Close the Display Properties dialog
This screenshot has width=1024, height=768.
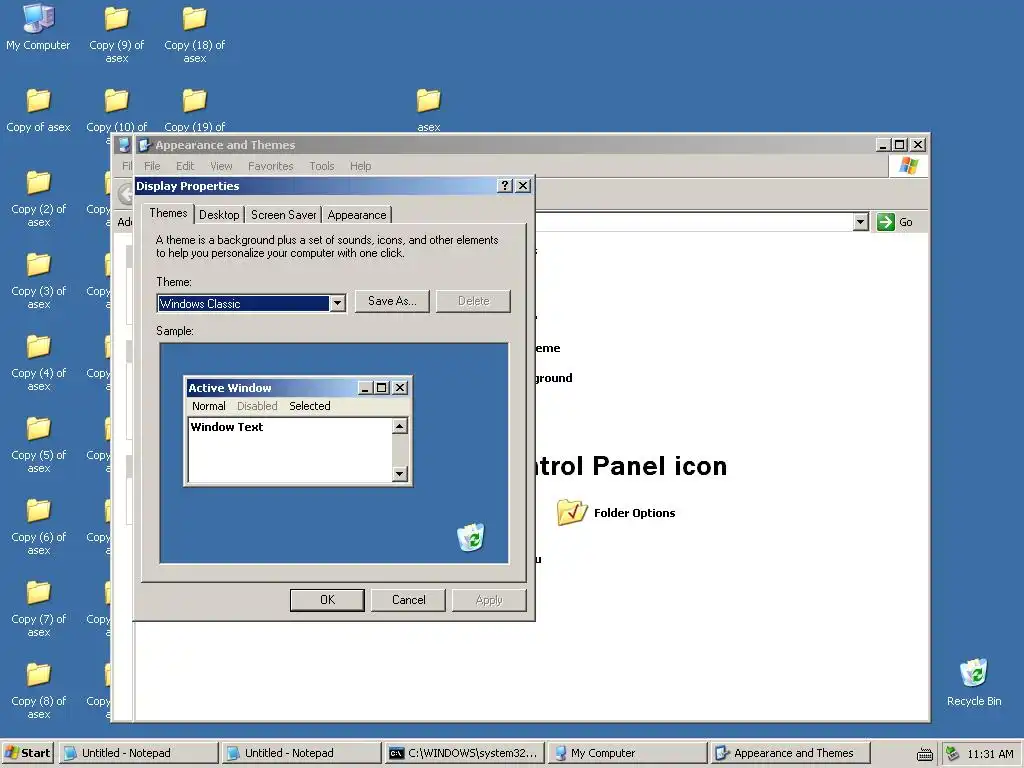point(523,186)
